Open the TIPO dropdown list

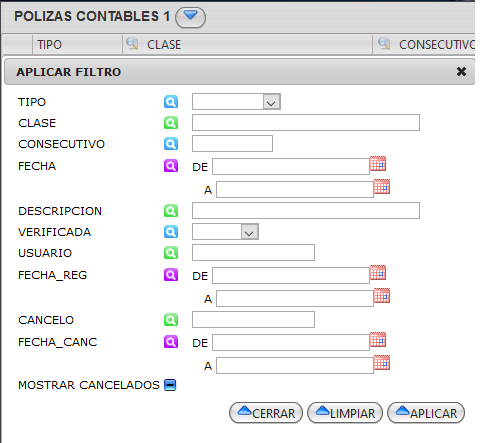[x=271, y=102]
